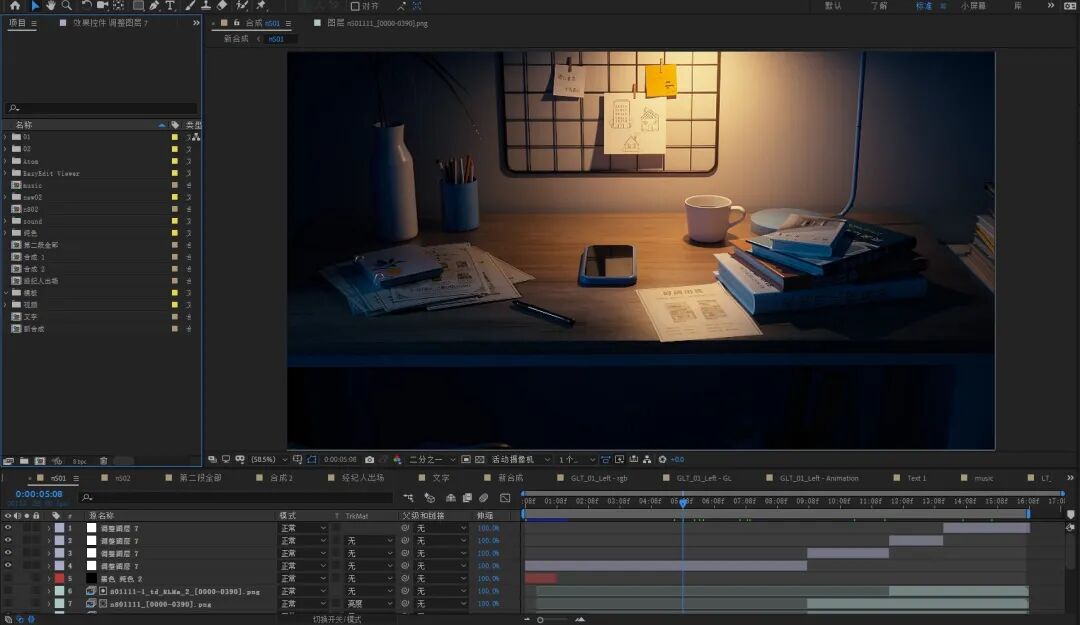The width and height of the screenshot is (1080, 625).
Task: Switch to the 标准 workspace
Action: coord(924,6)
